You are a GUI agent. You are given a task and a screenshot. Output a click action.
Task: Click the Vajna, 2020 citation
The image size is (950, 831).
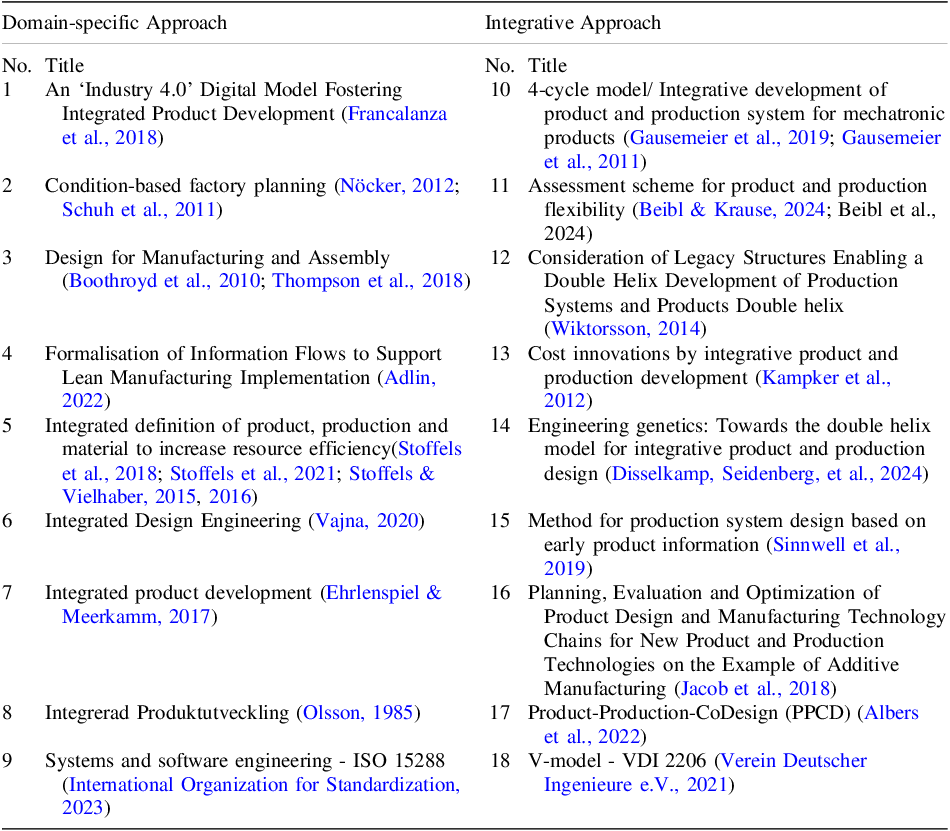tap(367, 521)
